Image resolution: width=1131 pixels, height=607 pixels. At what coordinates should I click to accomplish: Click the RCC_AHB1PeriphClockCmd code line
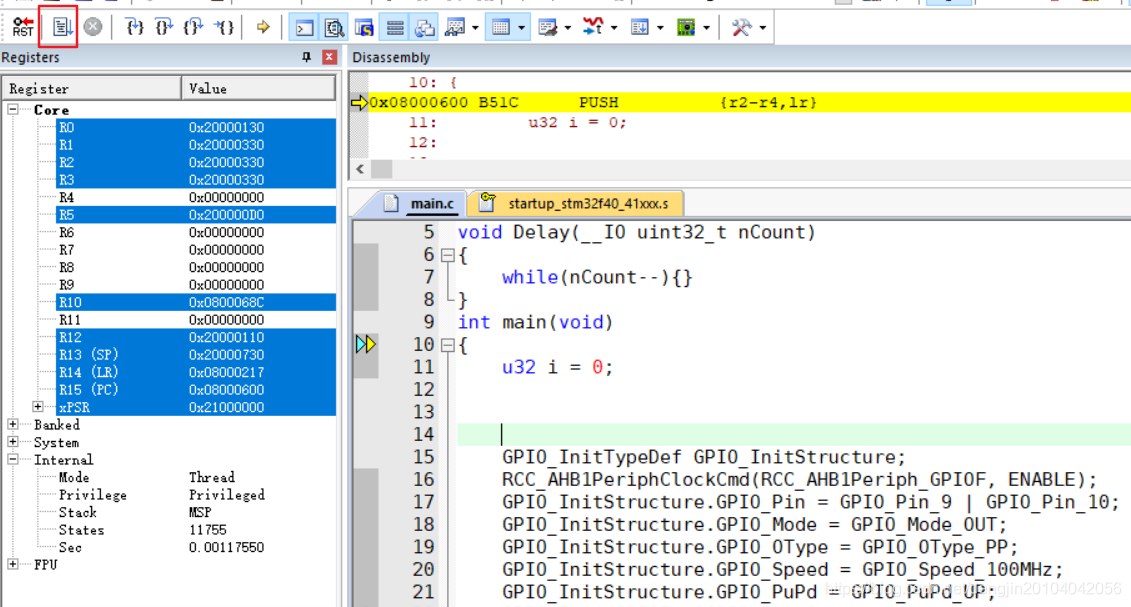[799, 480]
